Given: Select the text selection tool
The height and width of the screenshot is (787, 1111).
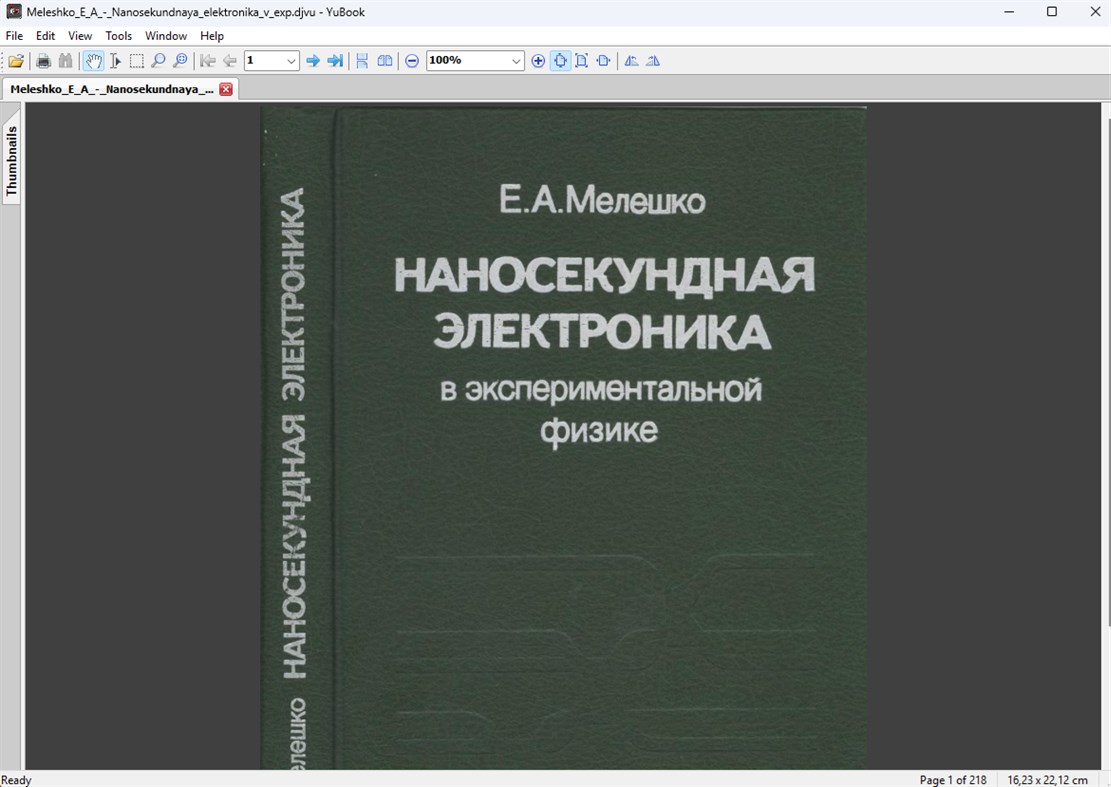Looking at the screenshot, I should click(115, 61).
